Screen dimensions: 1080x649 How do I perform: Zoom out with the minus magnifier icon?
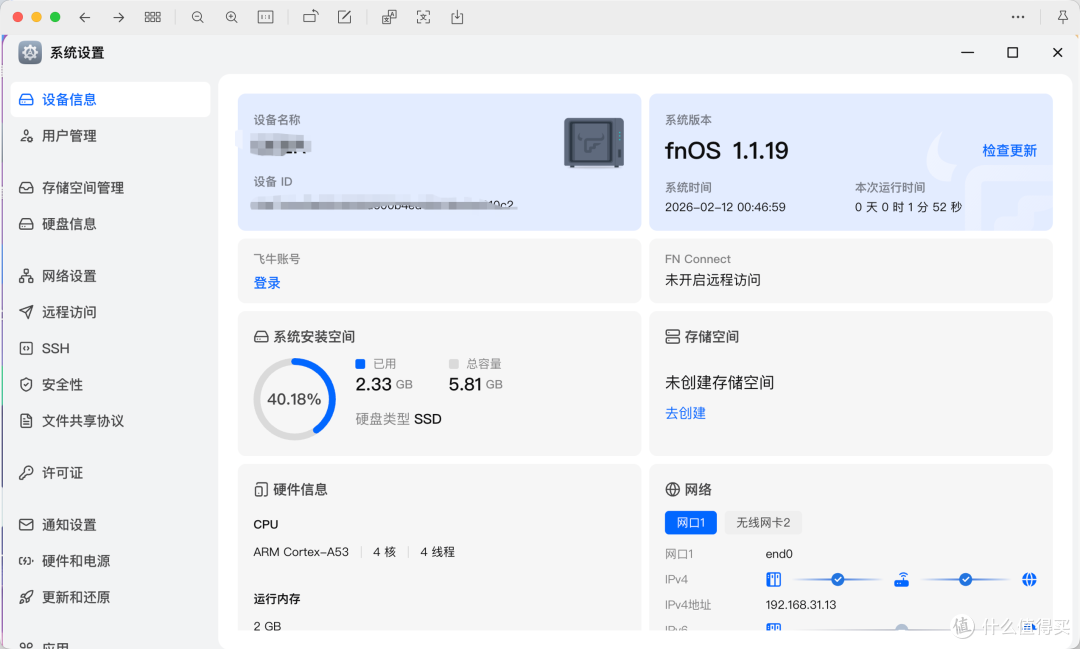pos(198,17)
